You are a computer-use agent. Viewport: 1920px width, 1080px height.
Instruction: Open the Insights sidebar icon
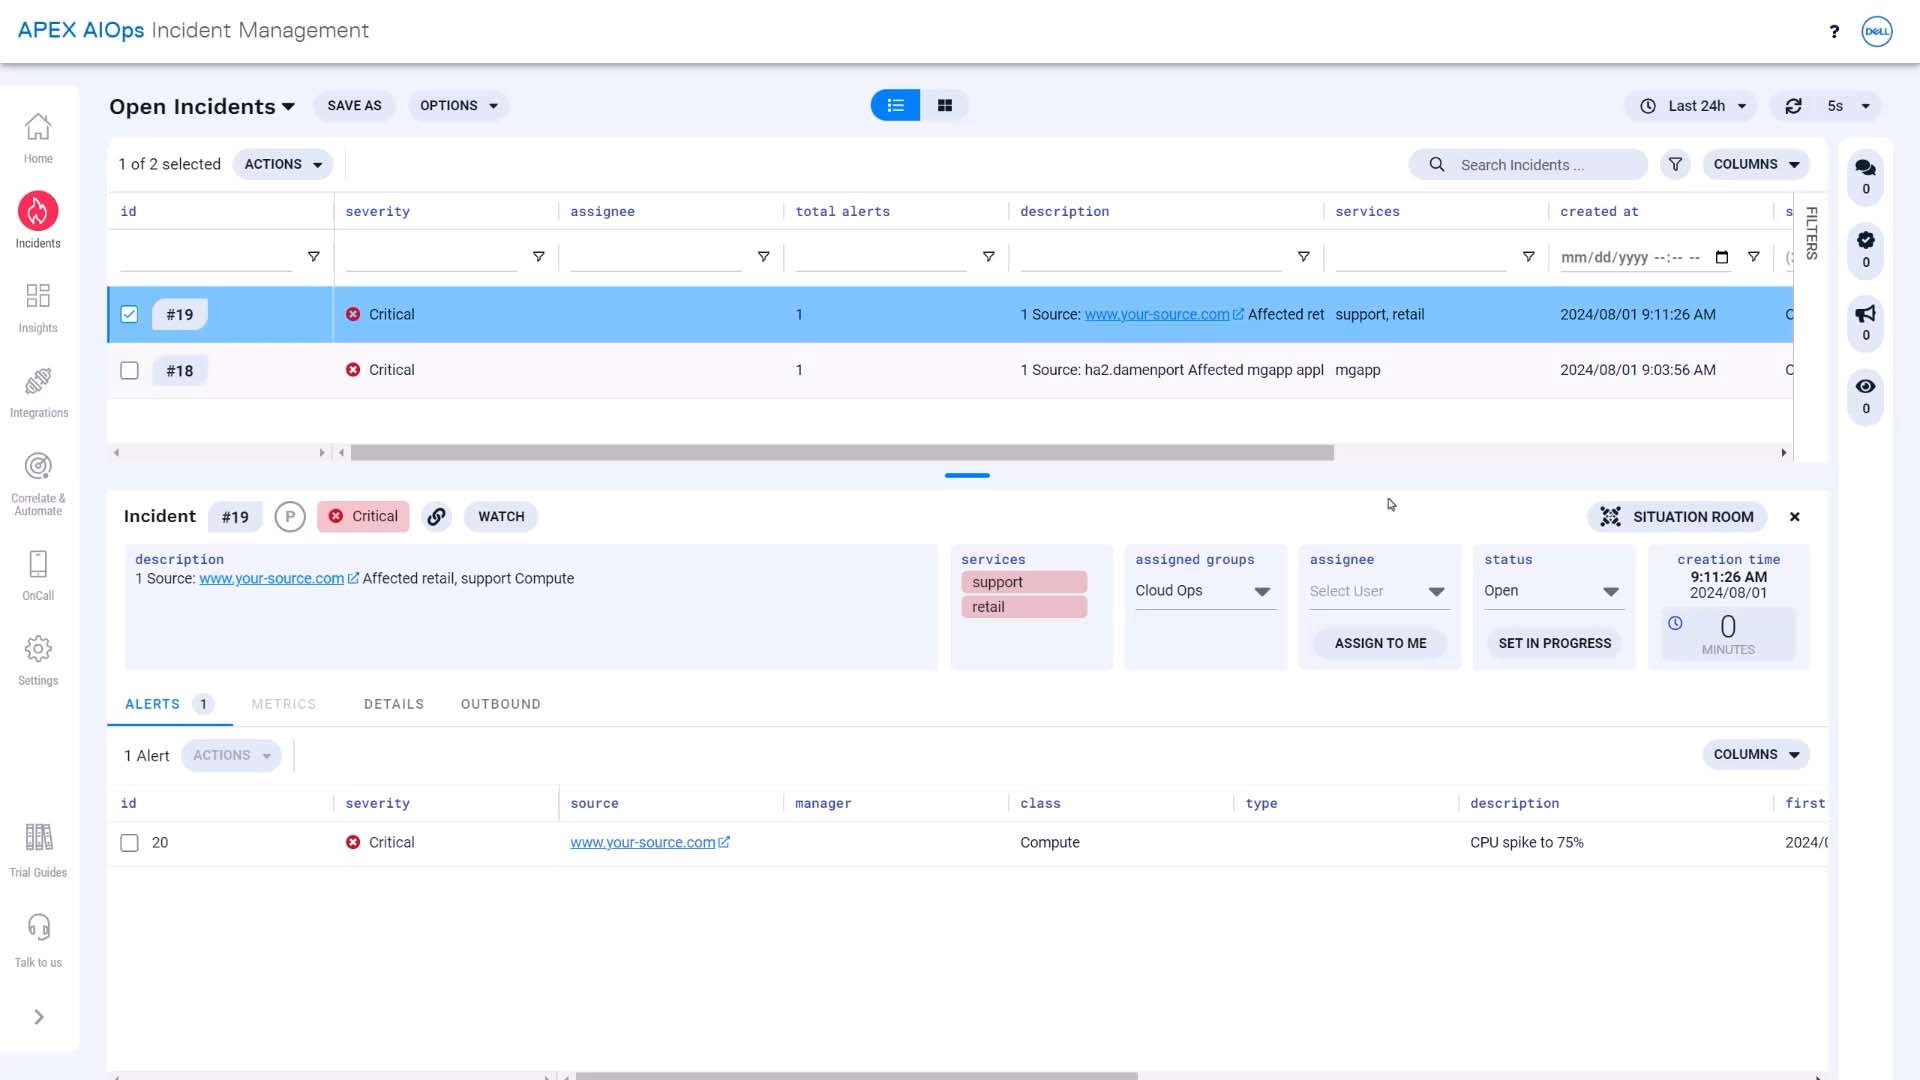(38, 307)
